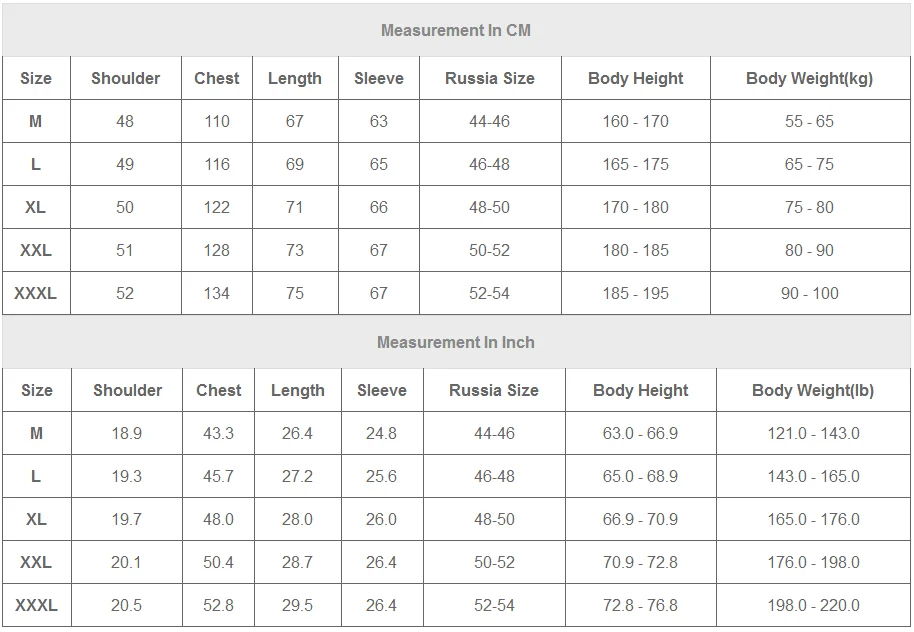Select the "Body Weight(kg)" column header
The image size is (914, 632).
809,78
